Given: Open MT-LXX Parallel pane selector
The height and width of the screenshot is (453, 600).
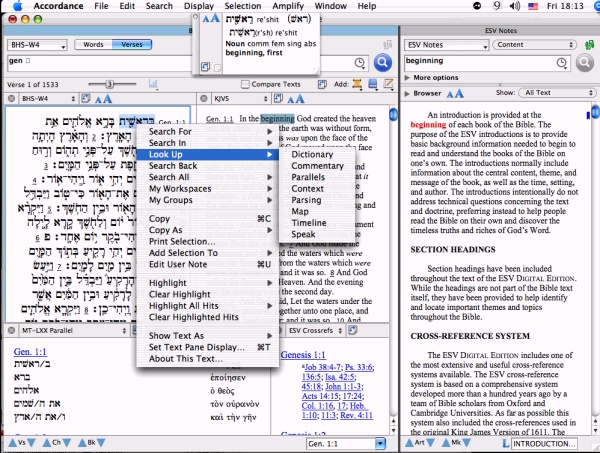Looking at the screenshot, I should pos(73,330).
